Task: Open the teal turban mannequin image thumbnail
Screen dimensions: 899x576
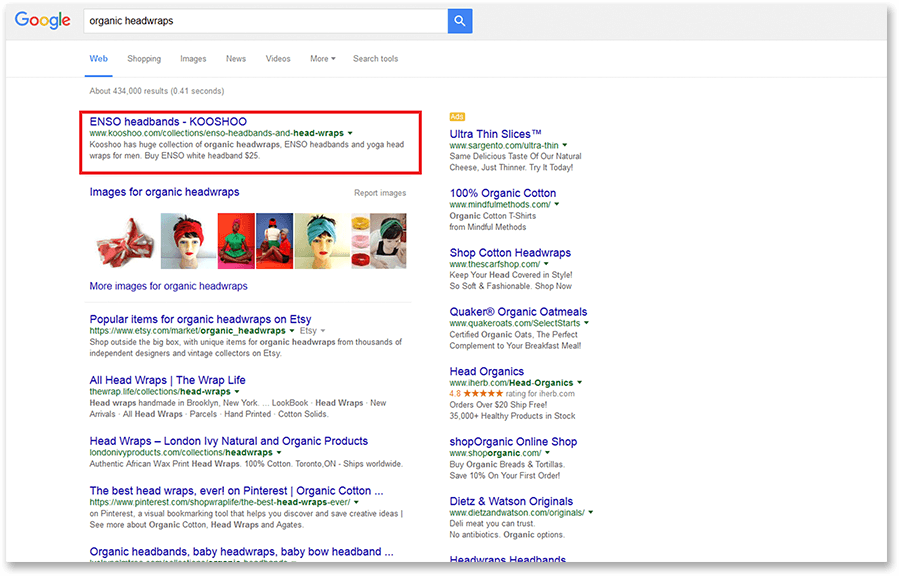Action: [x=320, y=241]
